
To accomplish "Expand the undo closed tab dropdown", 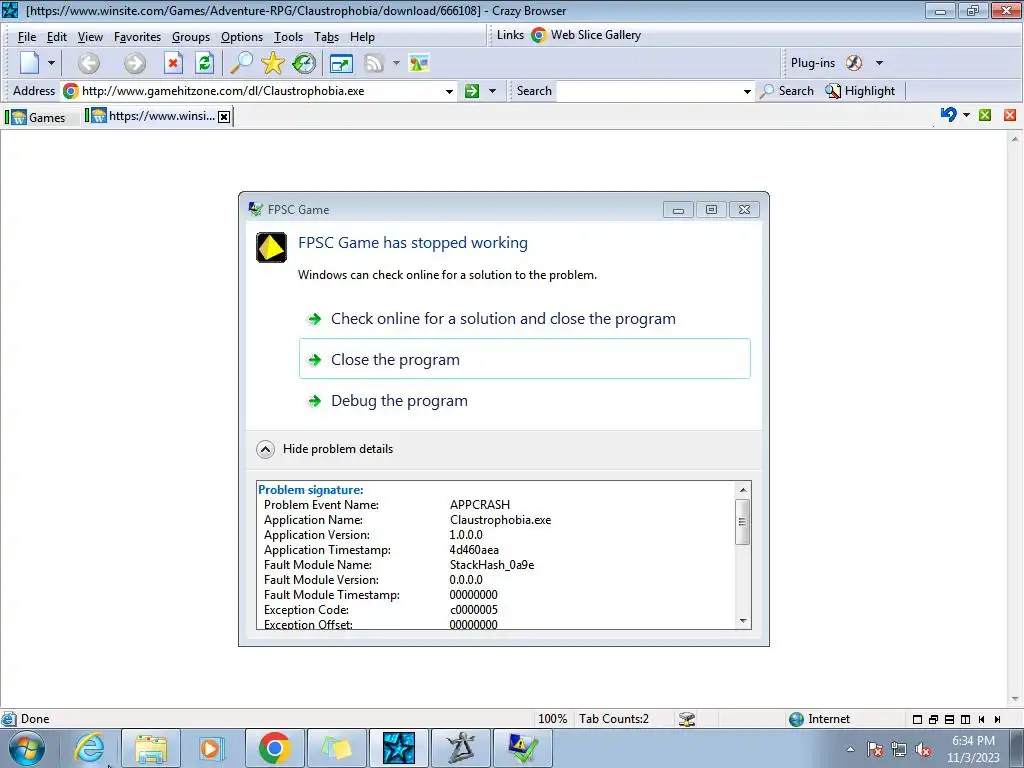I will [966, 115].
